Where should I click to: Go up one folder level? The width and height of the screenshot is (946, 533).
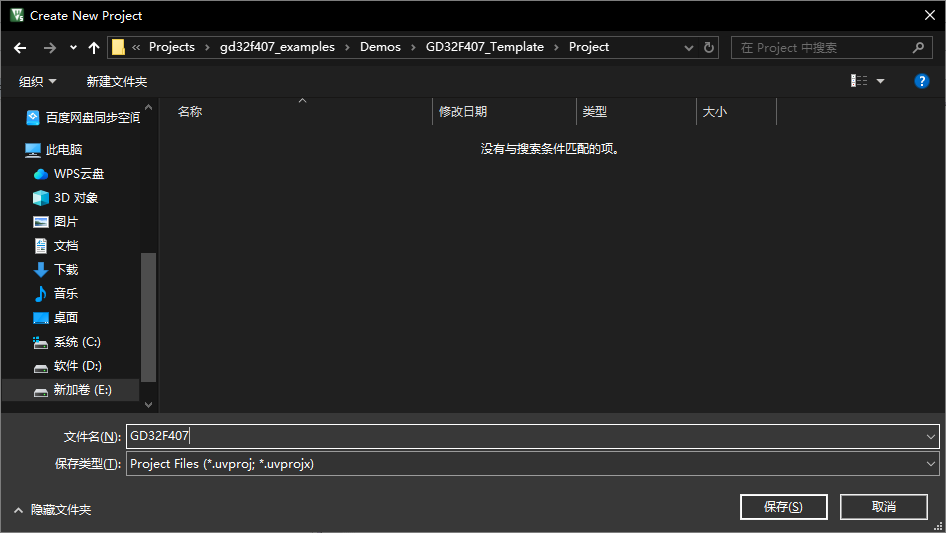click(x=94, y=48)
